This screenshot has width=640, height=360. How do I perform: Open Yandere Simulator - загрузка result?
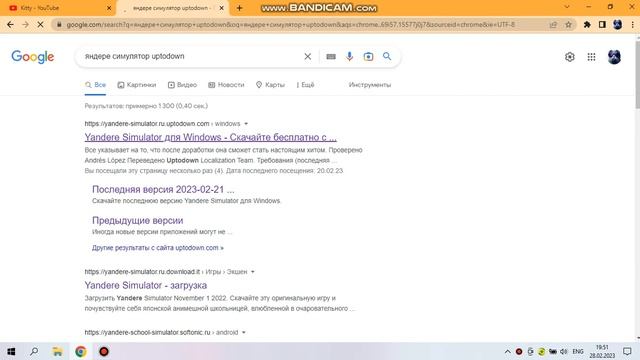click(146, 285)
